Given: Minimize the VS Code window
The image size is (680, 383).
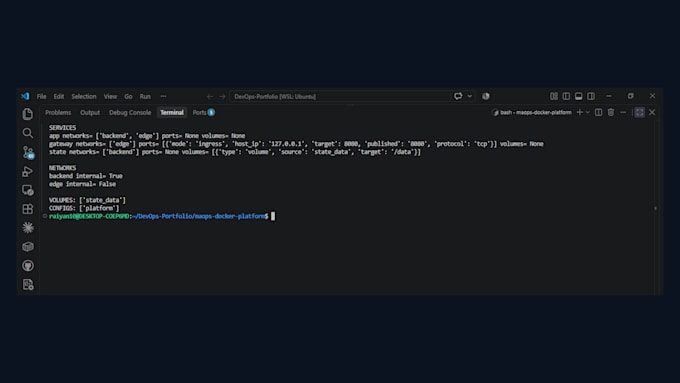Looking at the screenshot, I should tap(609, 96).
